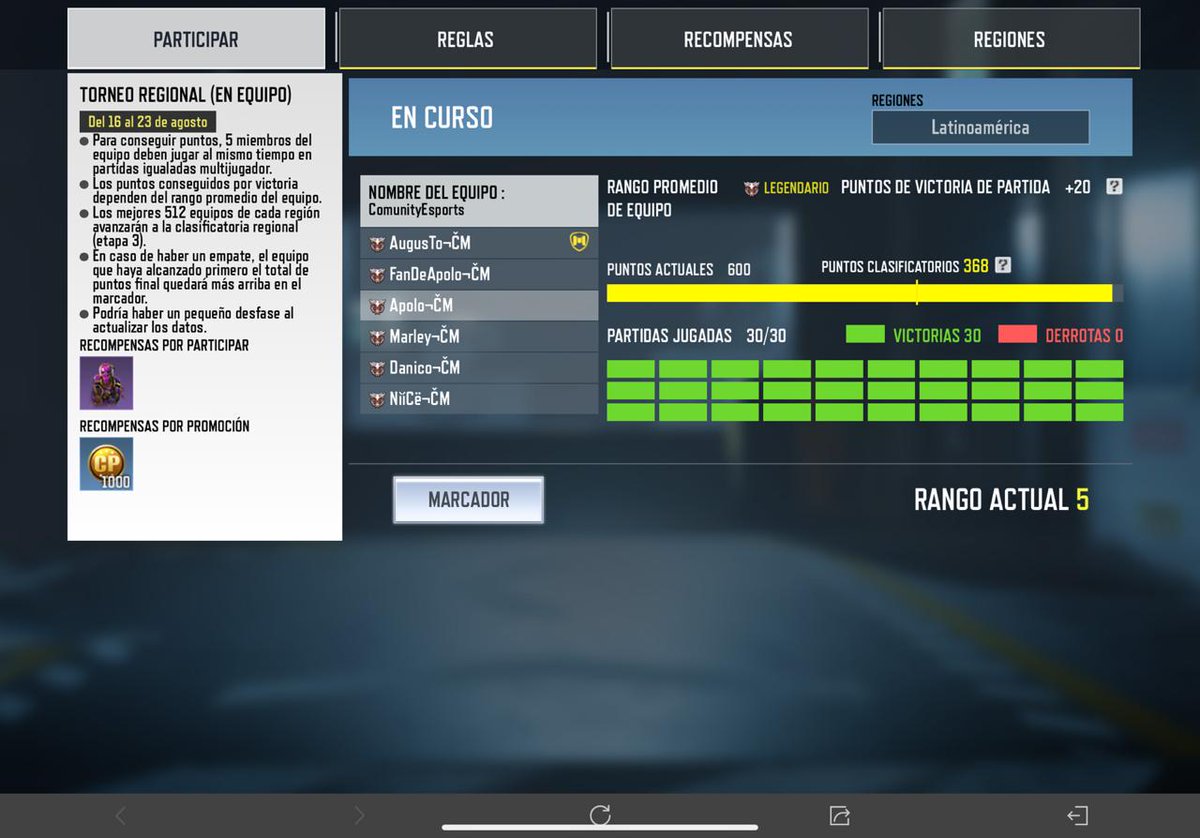
Task: Click the 'PUNTOS ACTUALES 600' text
Action: [679, 269]
